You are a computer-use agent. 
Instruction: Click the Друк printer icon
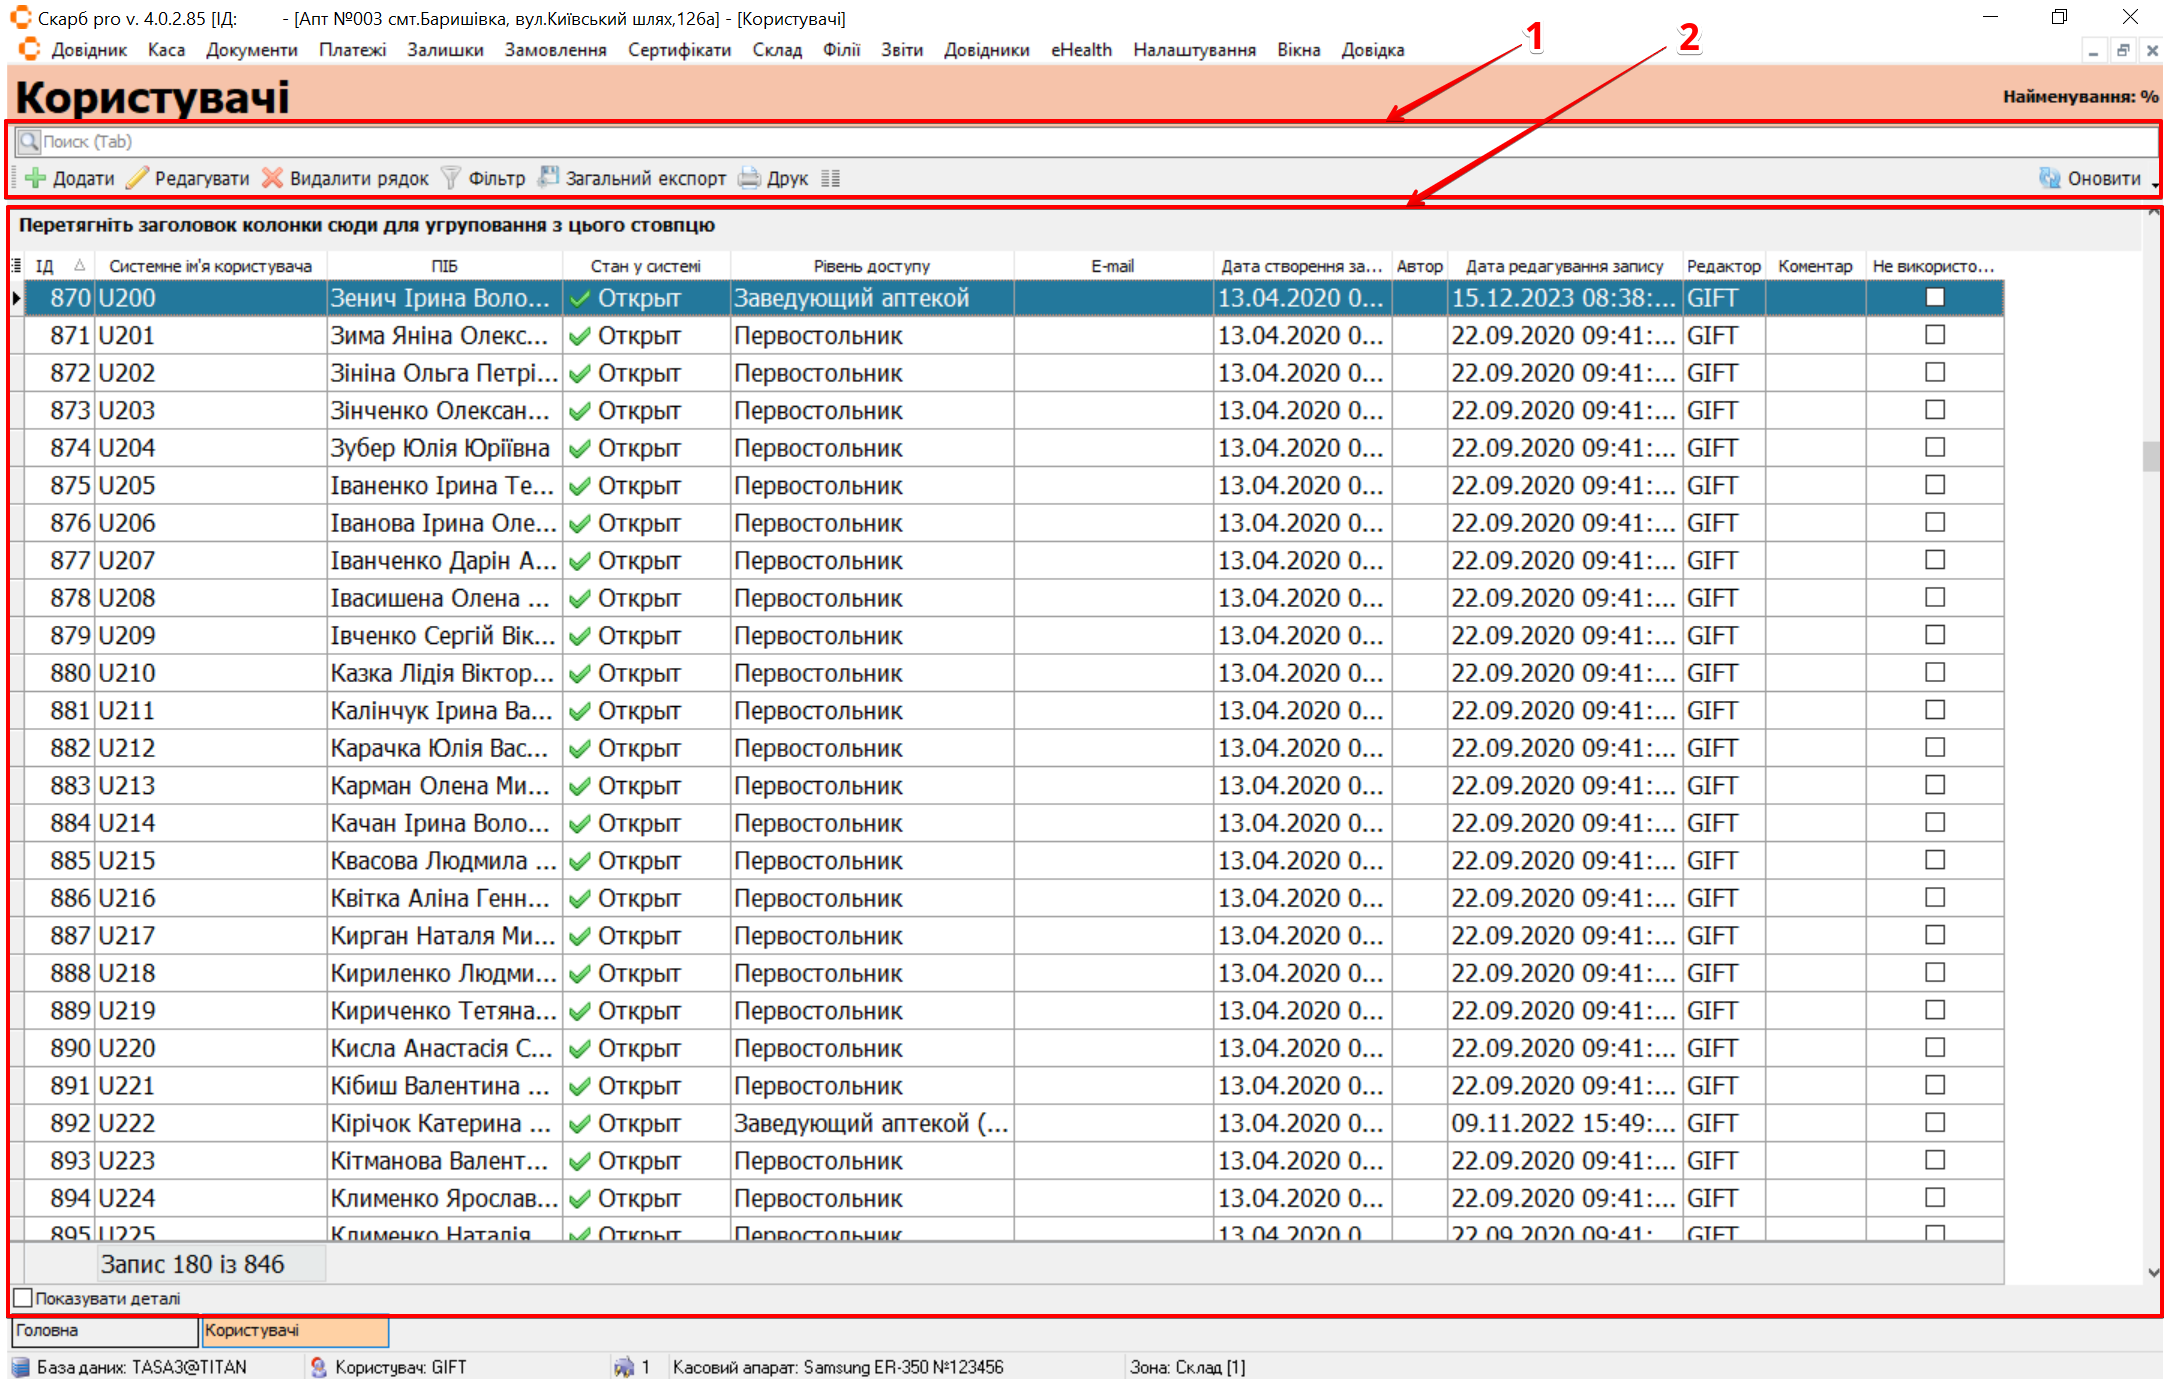point(749,179)
